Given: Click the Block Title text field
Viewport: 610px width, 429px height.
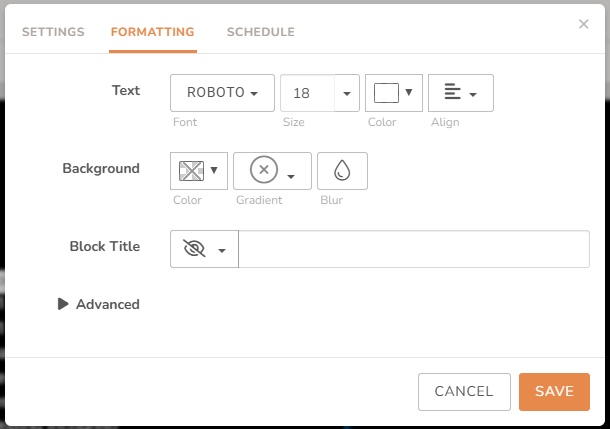Looking at the screenshot, I should coord(414,249).
